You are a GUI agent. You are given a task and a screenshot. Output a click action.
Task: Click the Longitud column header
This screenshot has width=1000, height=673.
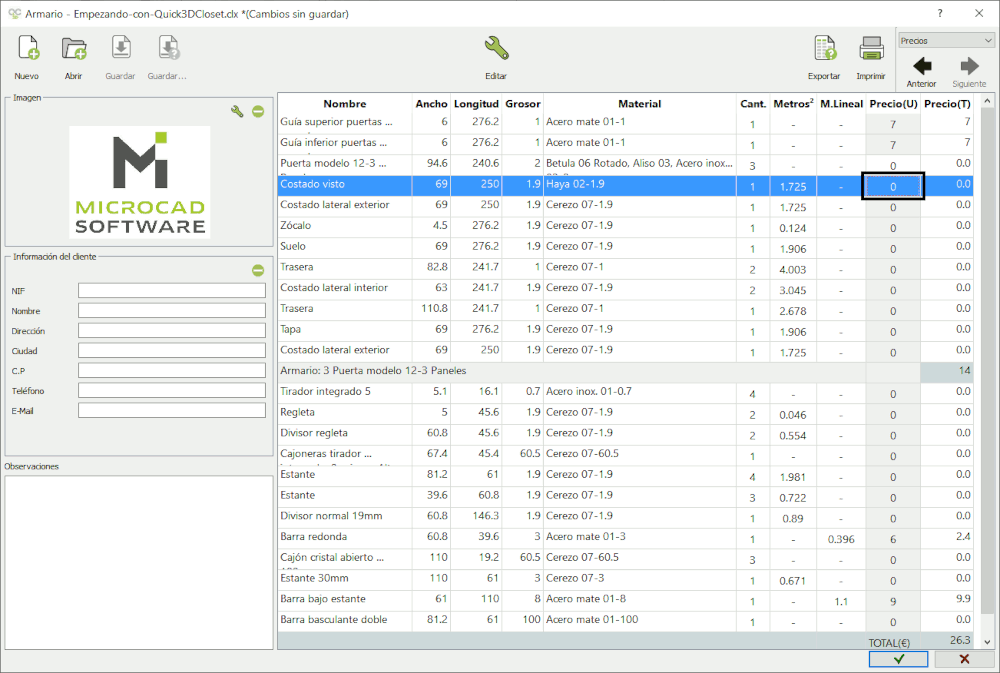[x=476, y=103]
